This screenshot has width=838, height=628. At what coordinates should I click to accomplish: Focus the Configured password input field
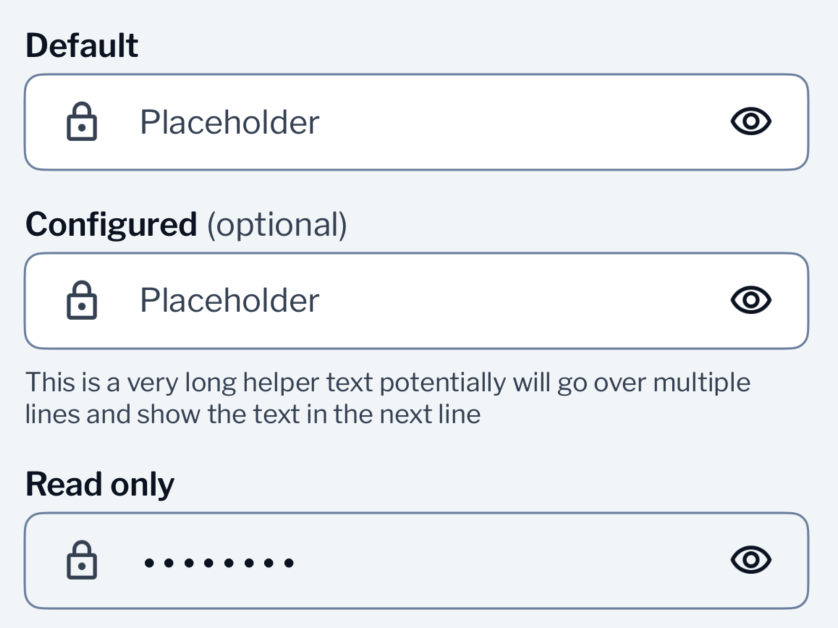(416, 300)
